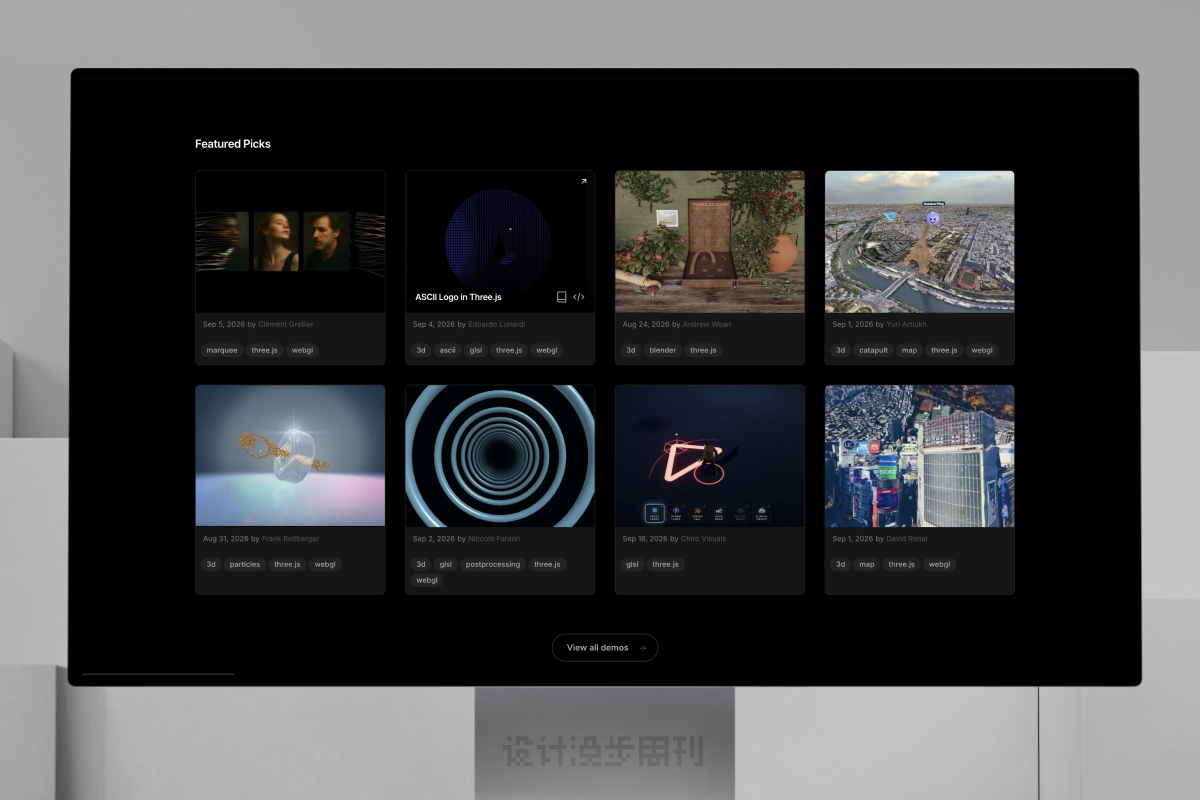The width and height of the screenshot is (1200, 800).
Task: Open the source code icon on ASCII Logo card
Action: (579, 297)
